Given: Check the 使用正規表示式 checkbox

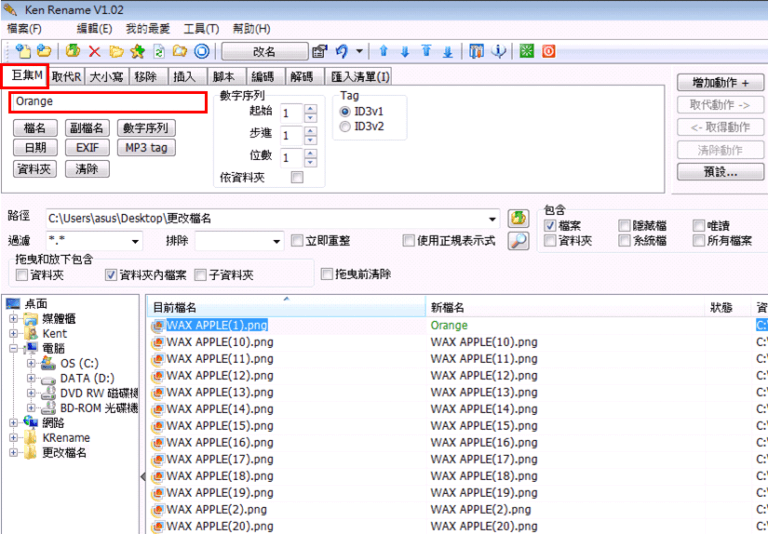Looking at the screenshot, I should (x=408, y=241).
